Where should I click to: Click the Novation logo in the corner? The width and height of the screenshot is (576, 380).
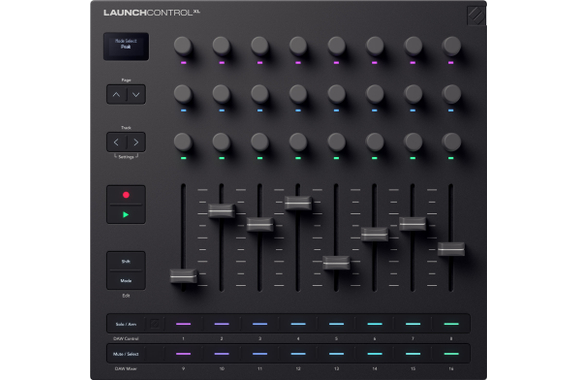click(476, 16)
